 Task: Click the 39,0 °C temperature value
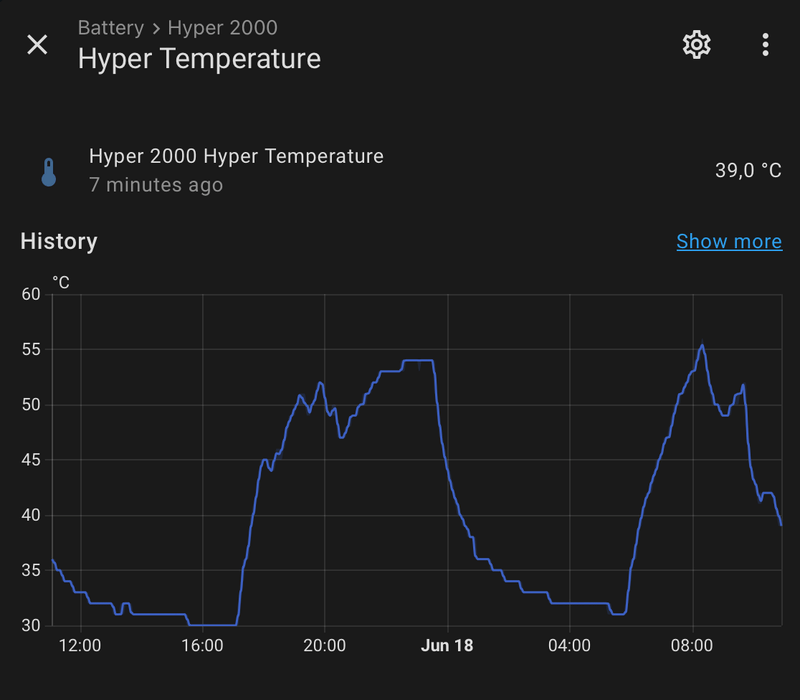click(747, 171)
